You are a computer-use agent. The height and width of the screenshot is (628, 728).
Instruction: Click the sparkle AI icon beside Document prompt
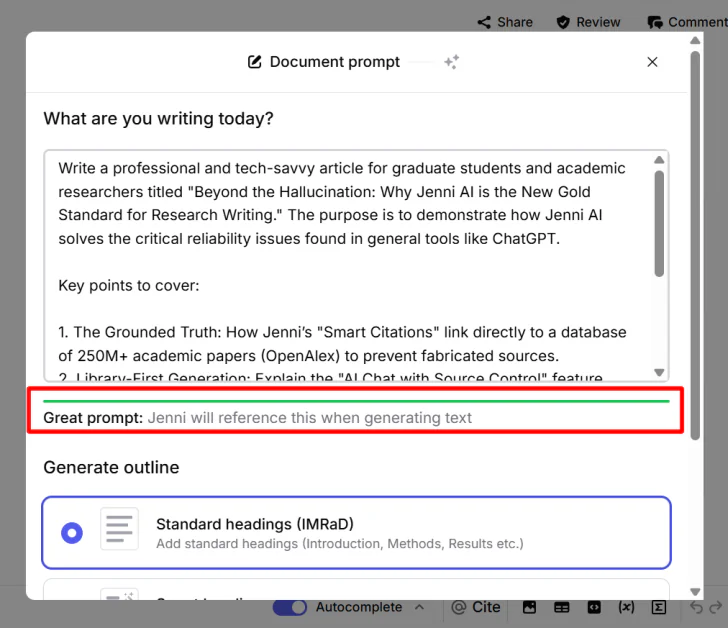point(452,62)
